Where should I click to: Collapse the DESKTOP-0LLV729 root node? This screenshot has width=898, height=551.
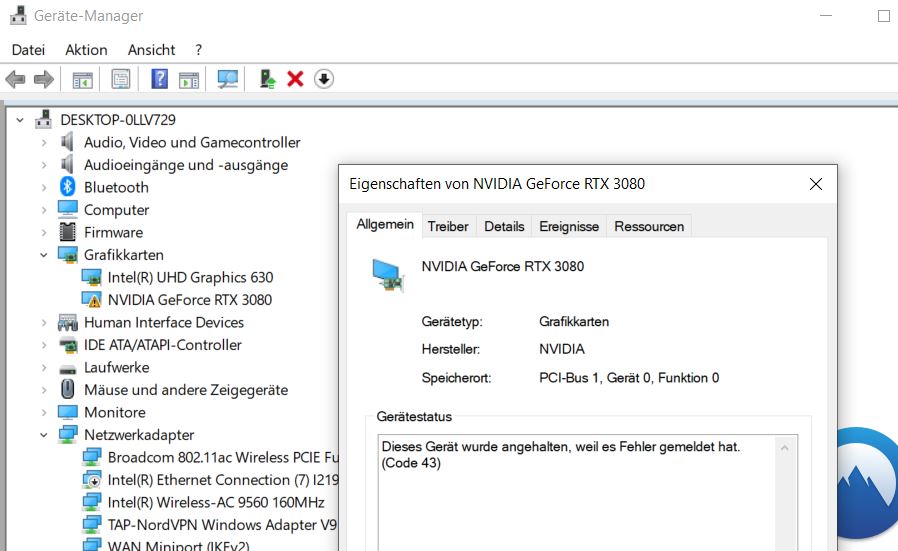click(20, 120)
